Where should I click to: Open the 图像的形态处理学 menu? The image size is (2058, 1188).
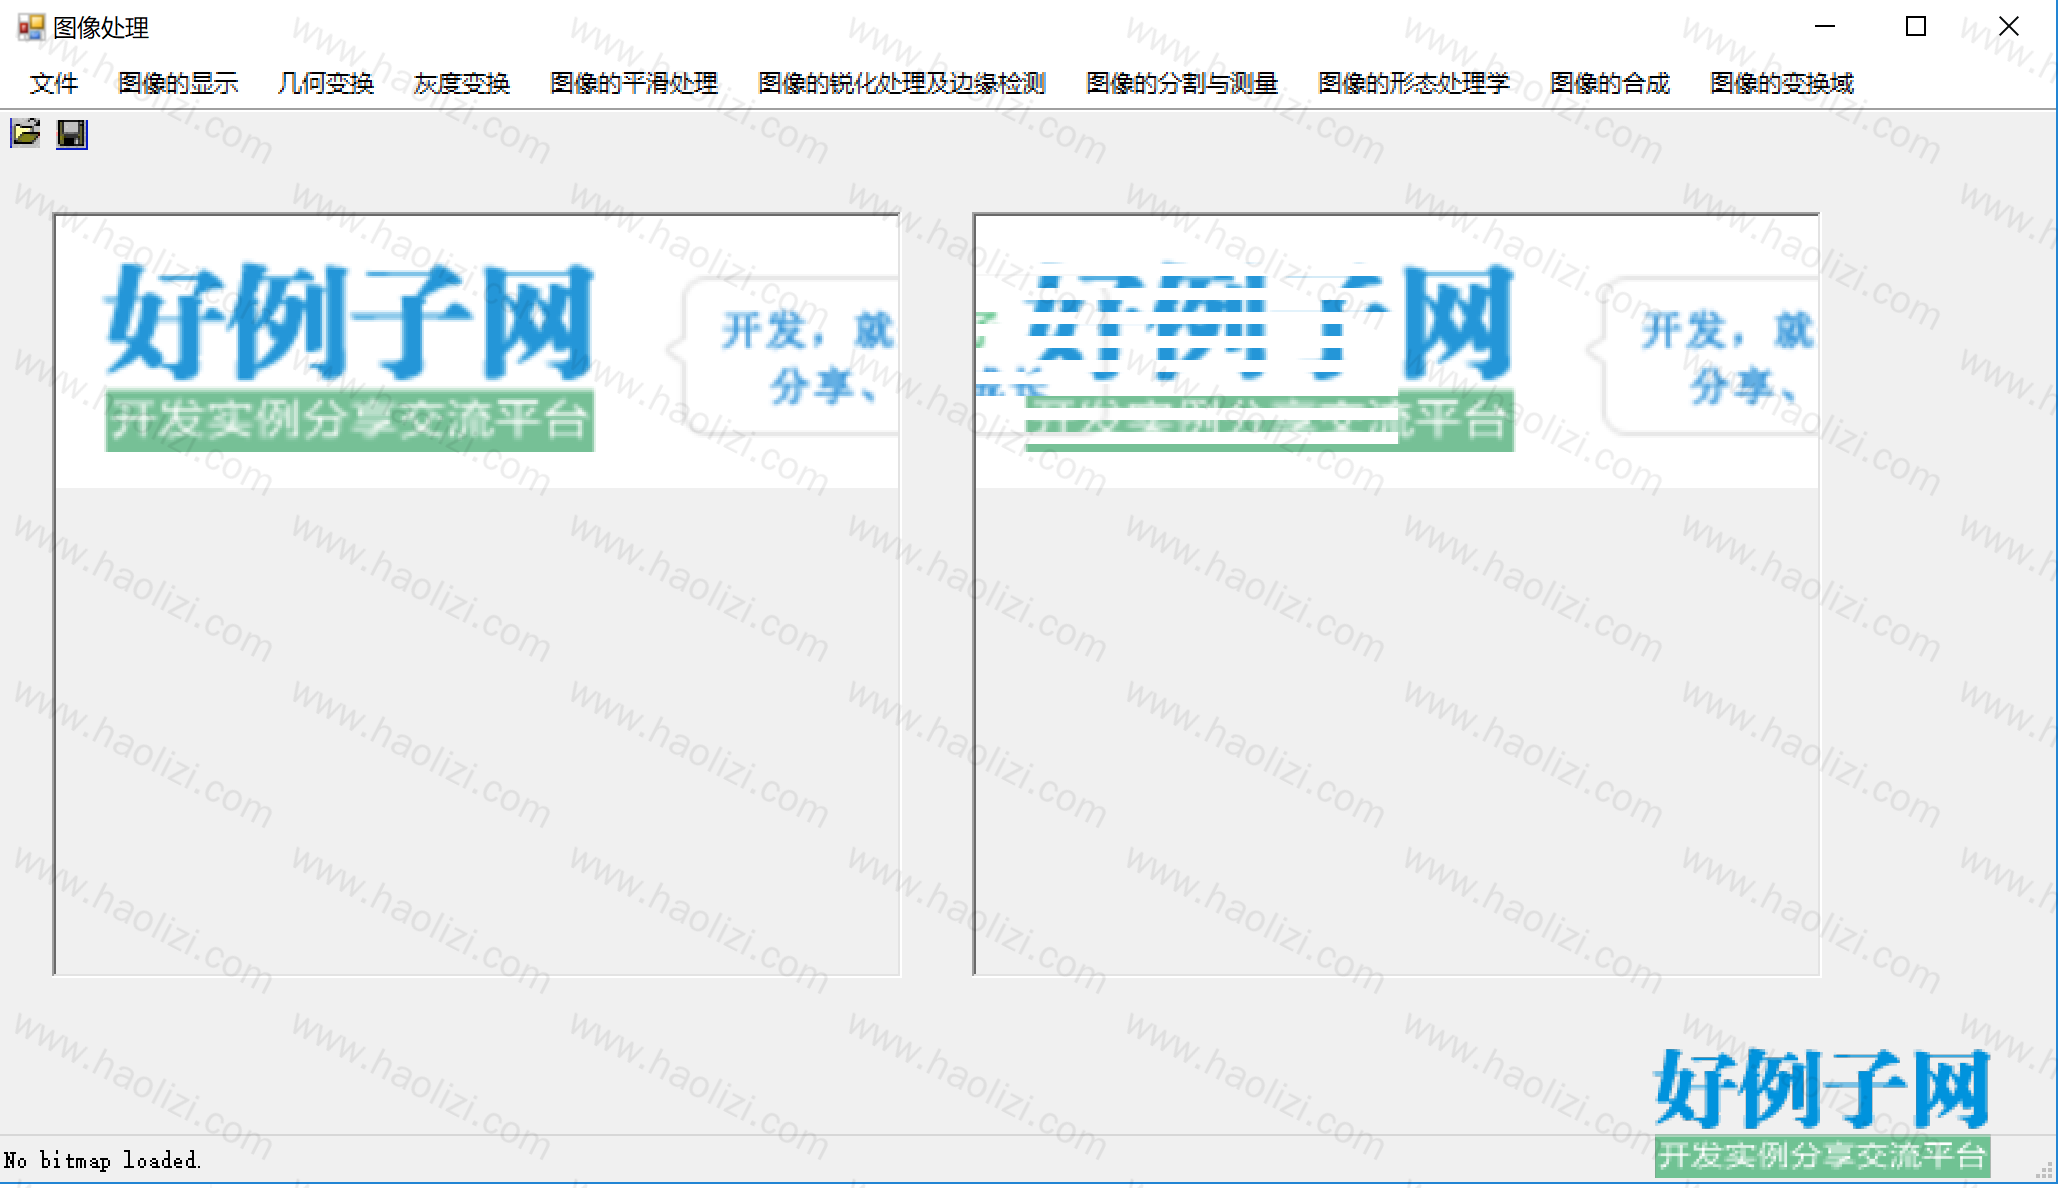pos(1414,83)
